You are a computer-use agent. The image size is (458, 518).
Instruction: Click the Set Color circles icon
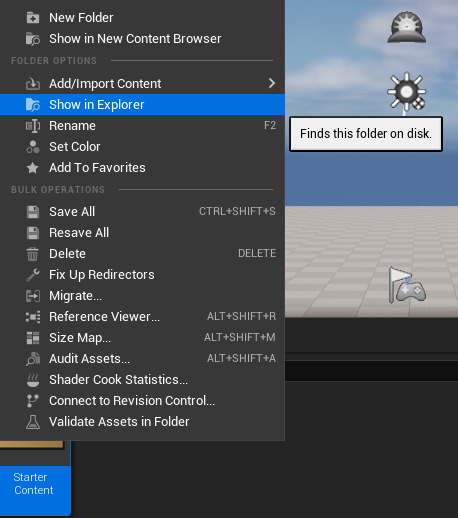point(33,147)
